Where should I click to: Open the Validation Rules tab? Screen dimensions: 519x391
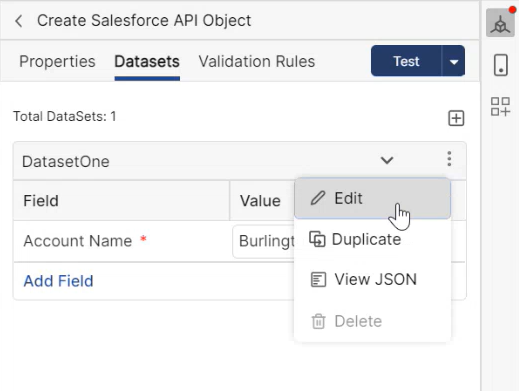point(257,62)
